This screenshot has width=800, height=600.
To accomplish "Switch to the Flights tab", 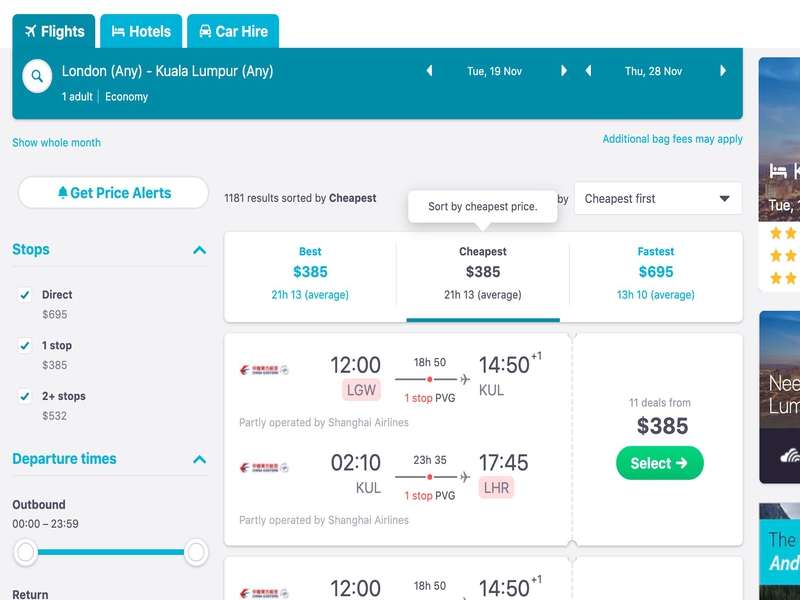I will click(x=54, y=32).
